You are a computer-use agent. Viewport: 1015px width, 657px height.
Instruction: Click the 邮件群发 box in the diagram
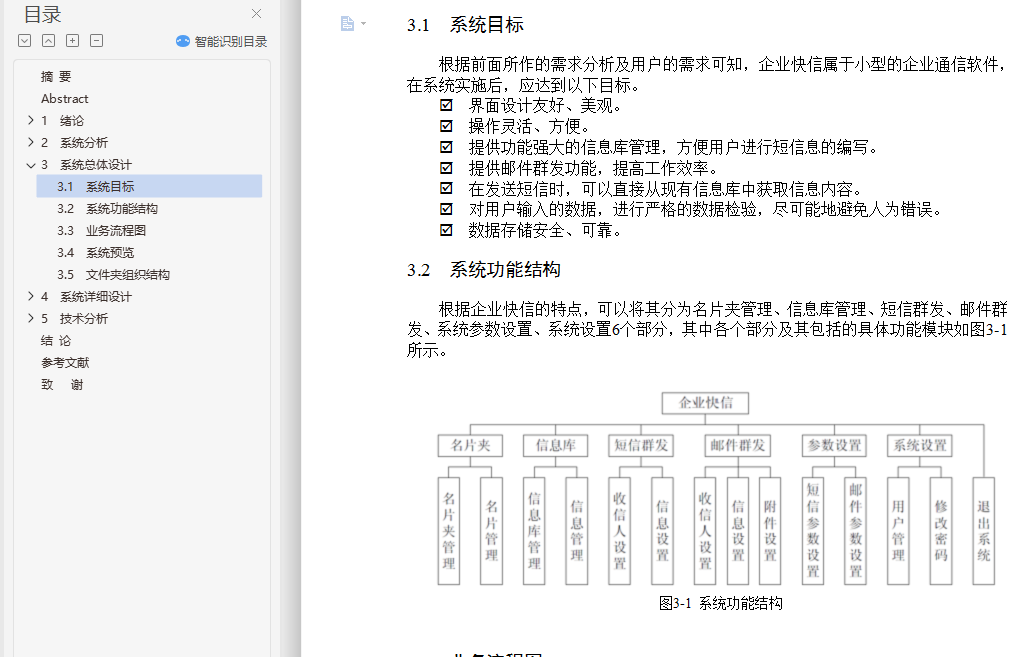(737, 445)
